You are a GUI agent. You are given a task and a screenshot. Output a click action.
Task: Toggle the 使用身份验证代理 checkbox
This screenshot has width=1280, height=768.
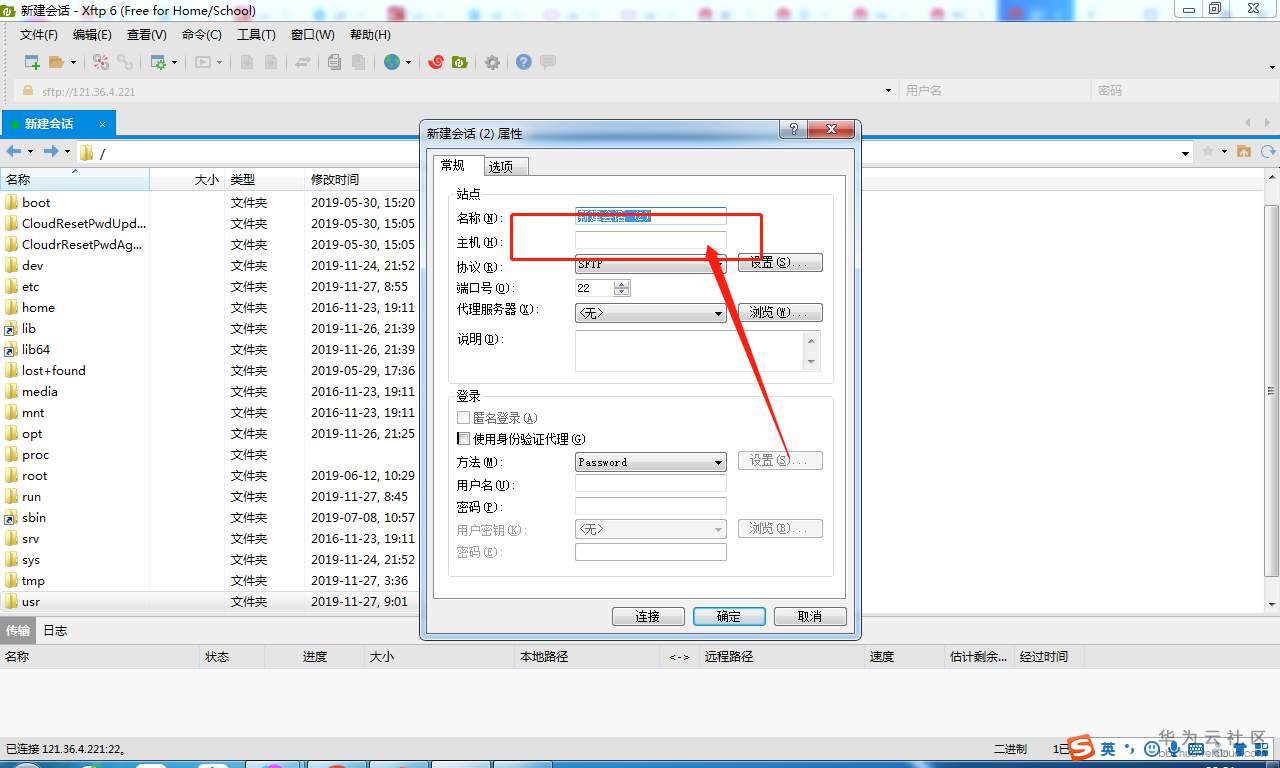(x=463, y=439)
